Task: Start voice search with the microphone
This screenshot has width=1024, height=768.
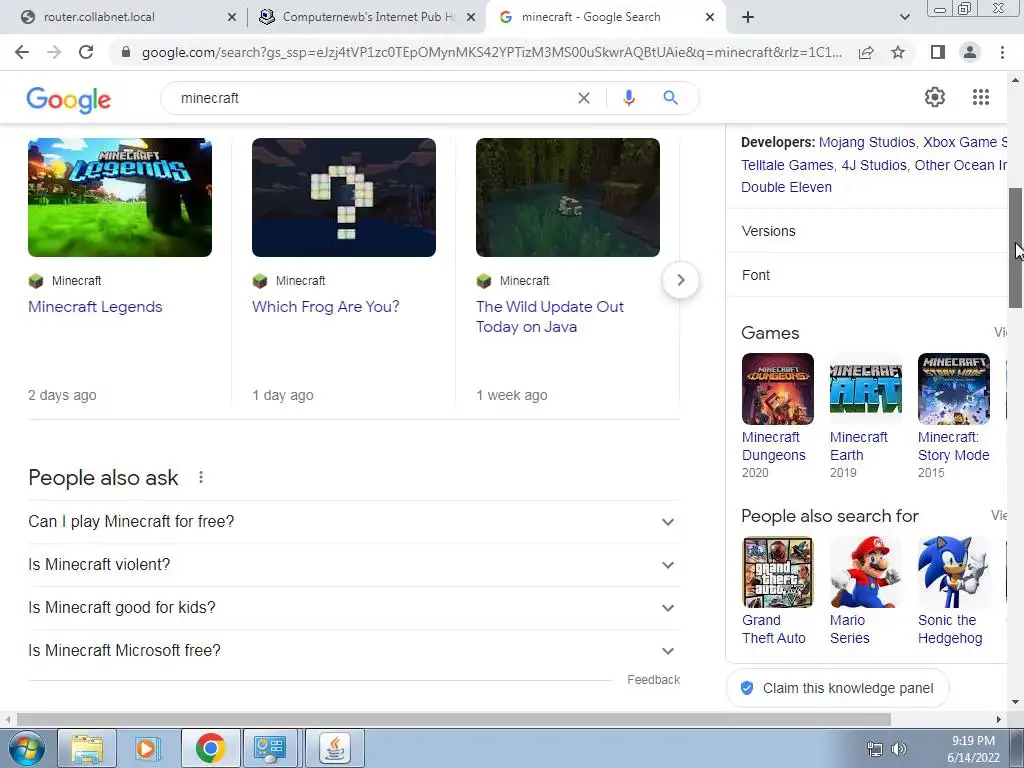Action: (628, 98)
